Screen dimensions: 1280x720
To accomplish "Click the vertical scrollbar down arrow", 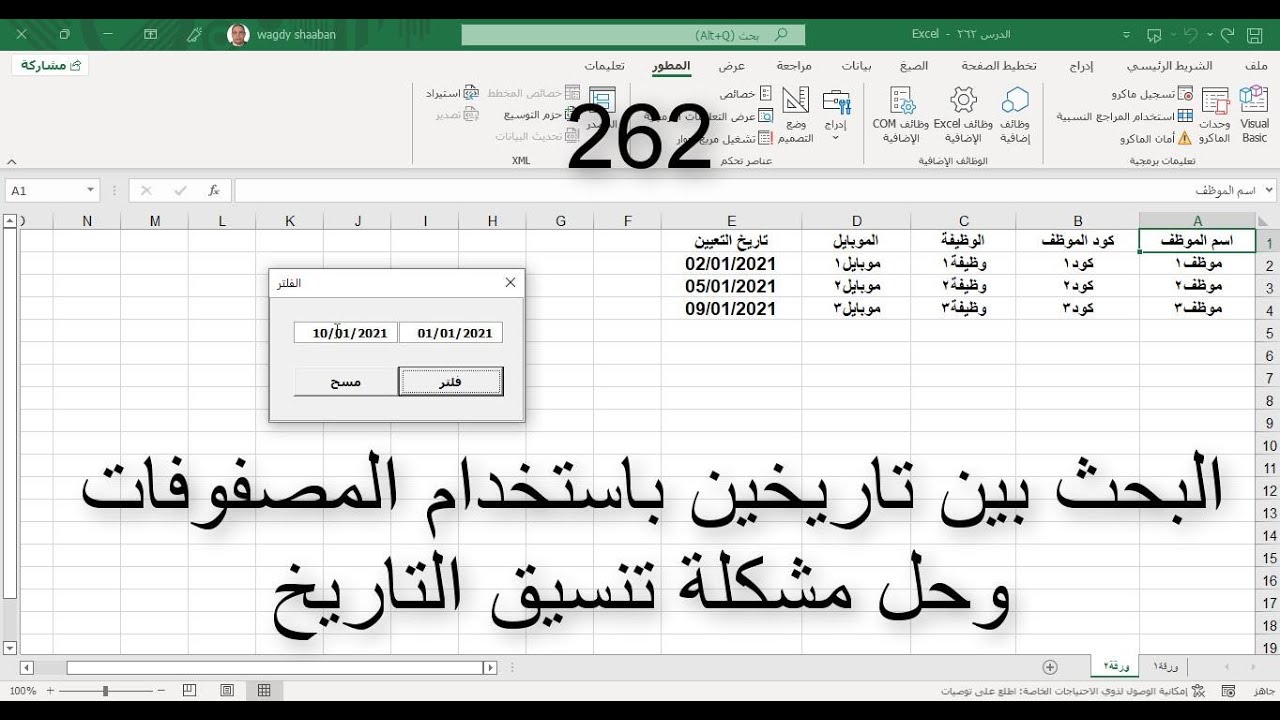I will click(11, 647).
